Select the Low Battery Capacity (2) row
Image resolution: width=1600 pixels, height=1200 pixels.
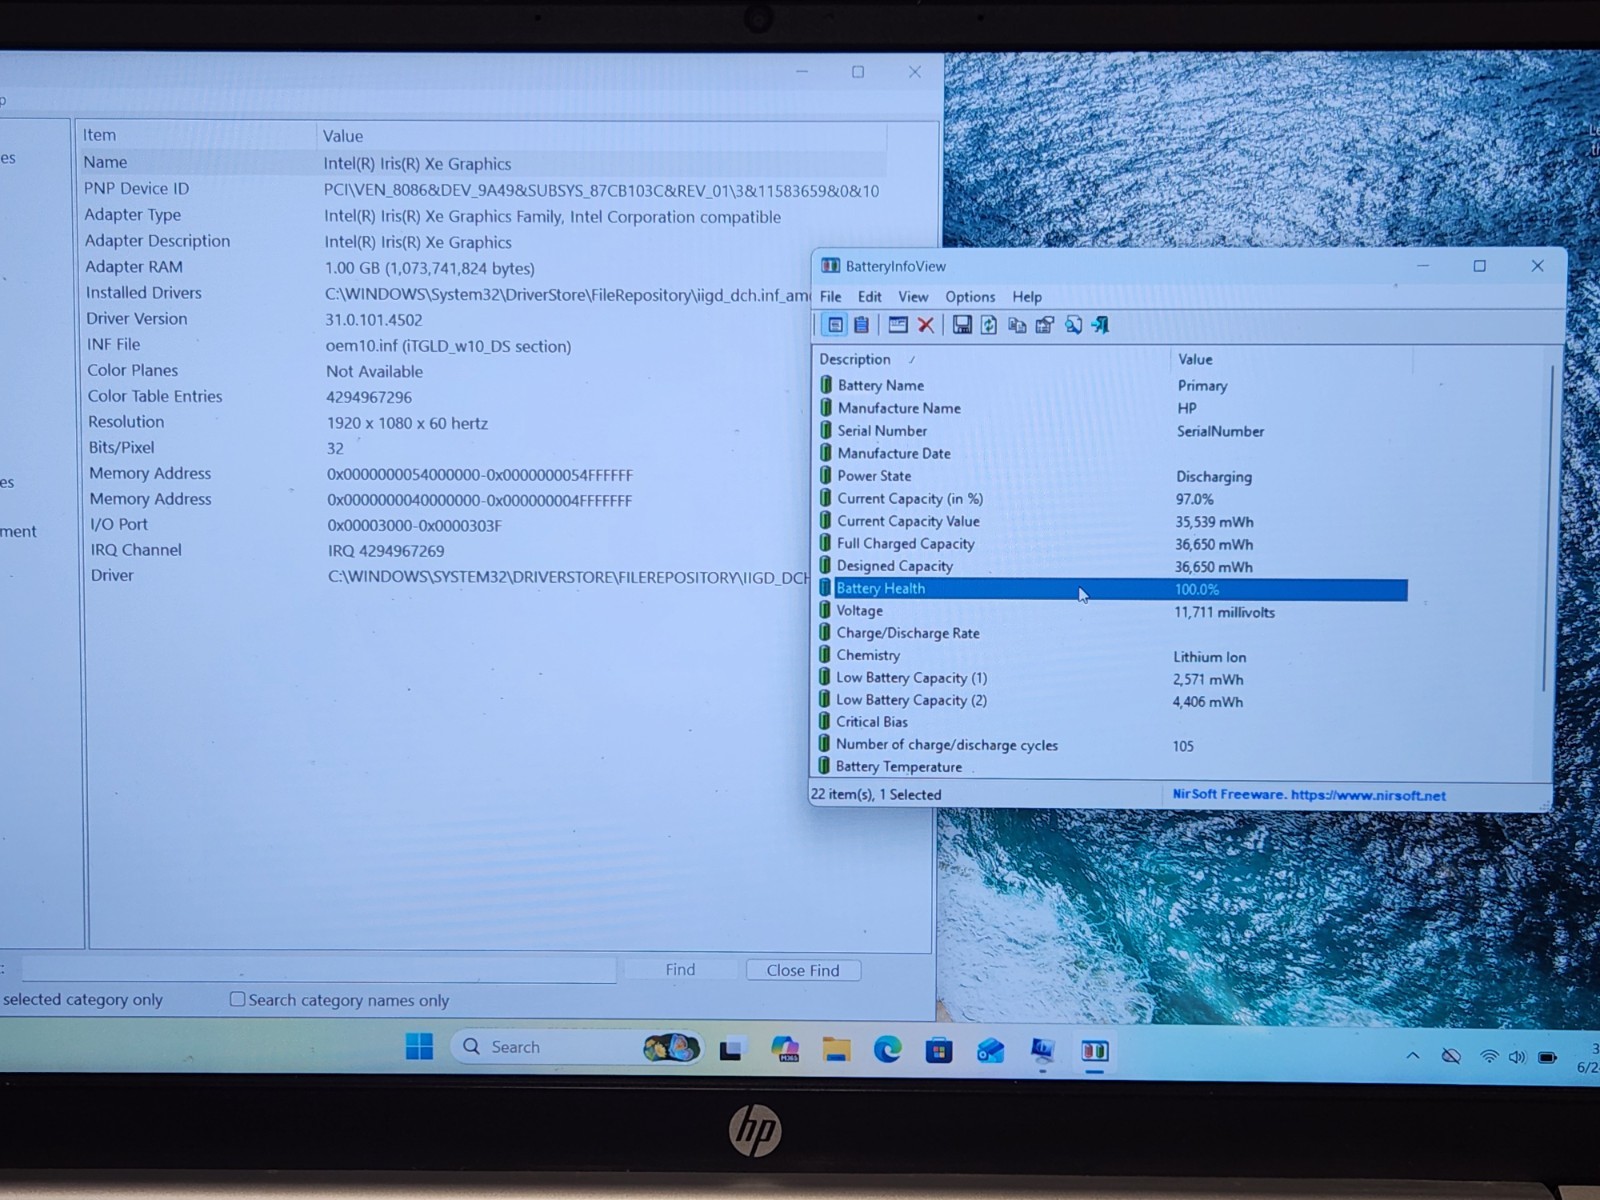[x=1112, y=701]
